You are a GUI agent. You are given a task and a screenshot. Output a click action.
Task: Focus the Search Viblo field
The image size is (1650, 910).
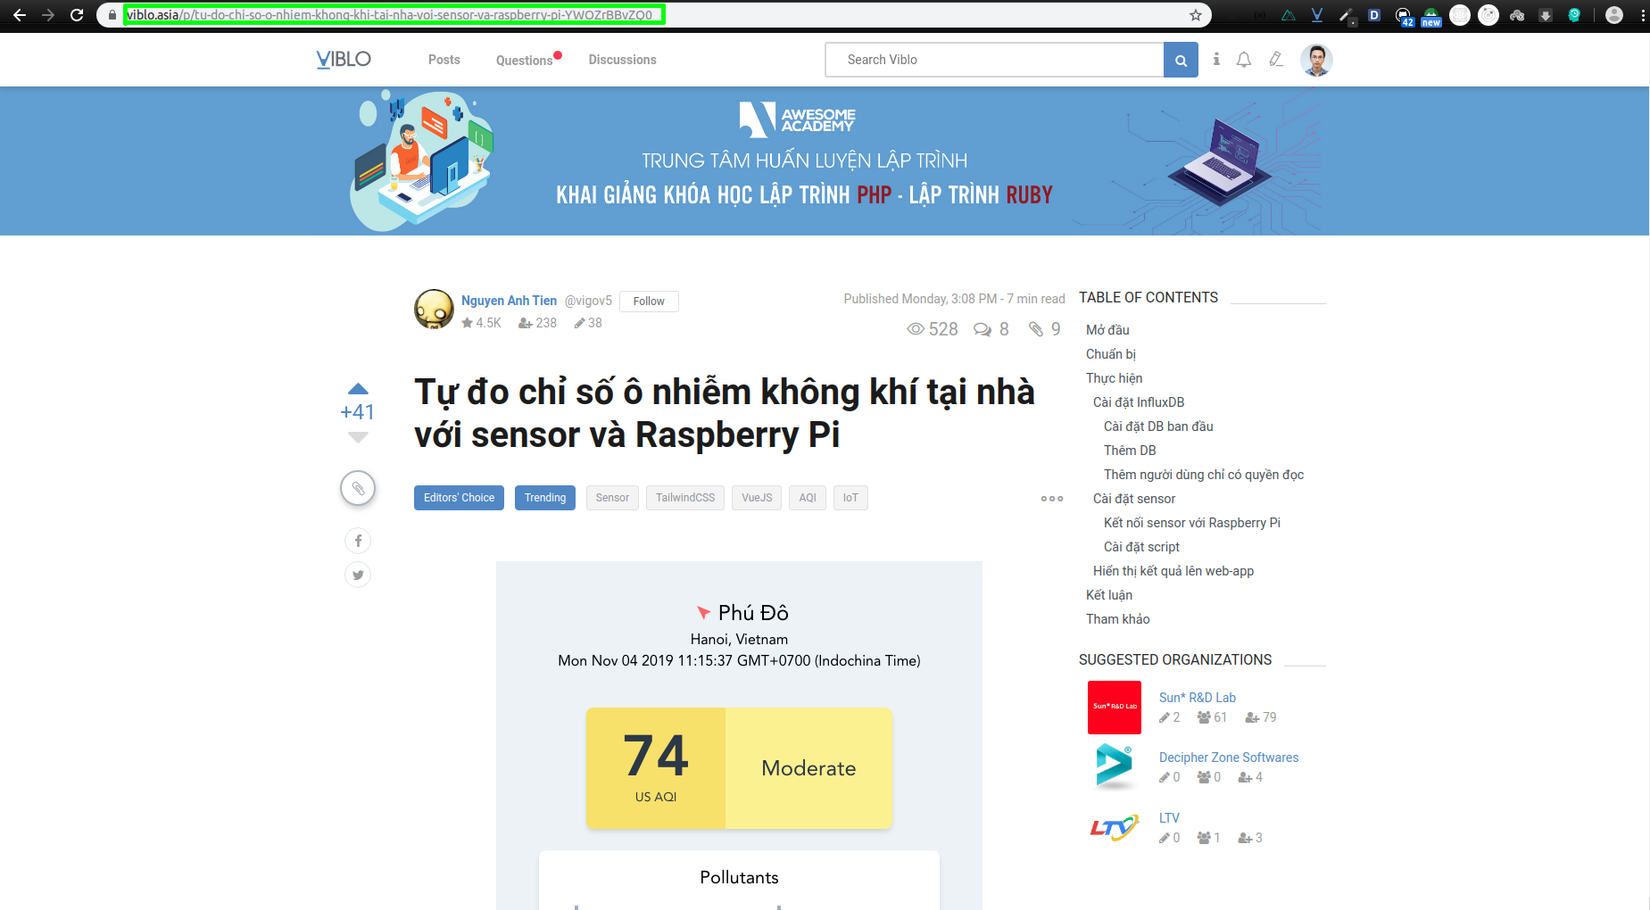995,60
